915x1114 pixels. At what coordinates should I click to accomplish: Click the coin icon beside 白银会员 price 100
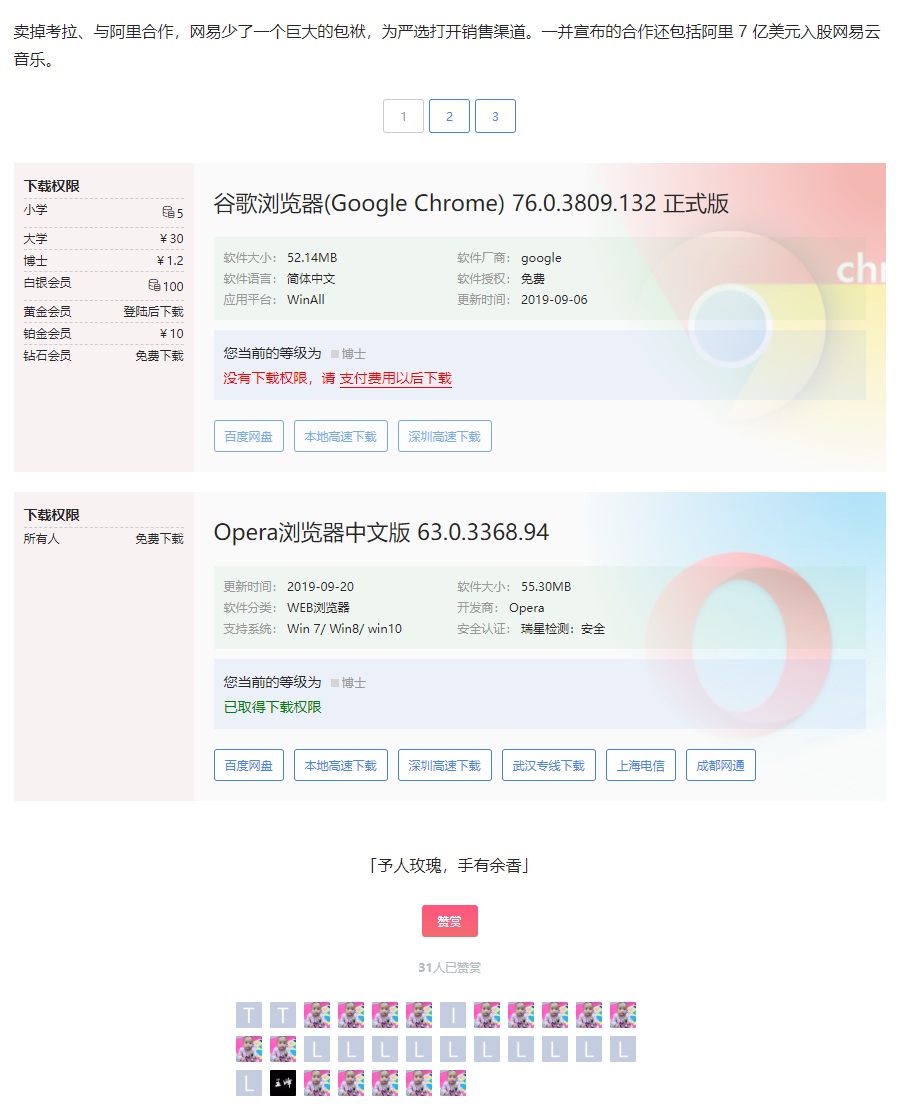[x=154, y=285]
